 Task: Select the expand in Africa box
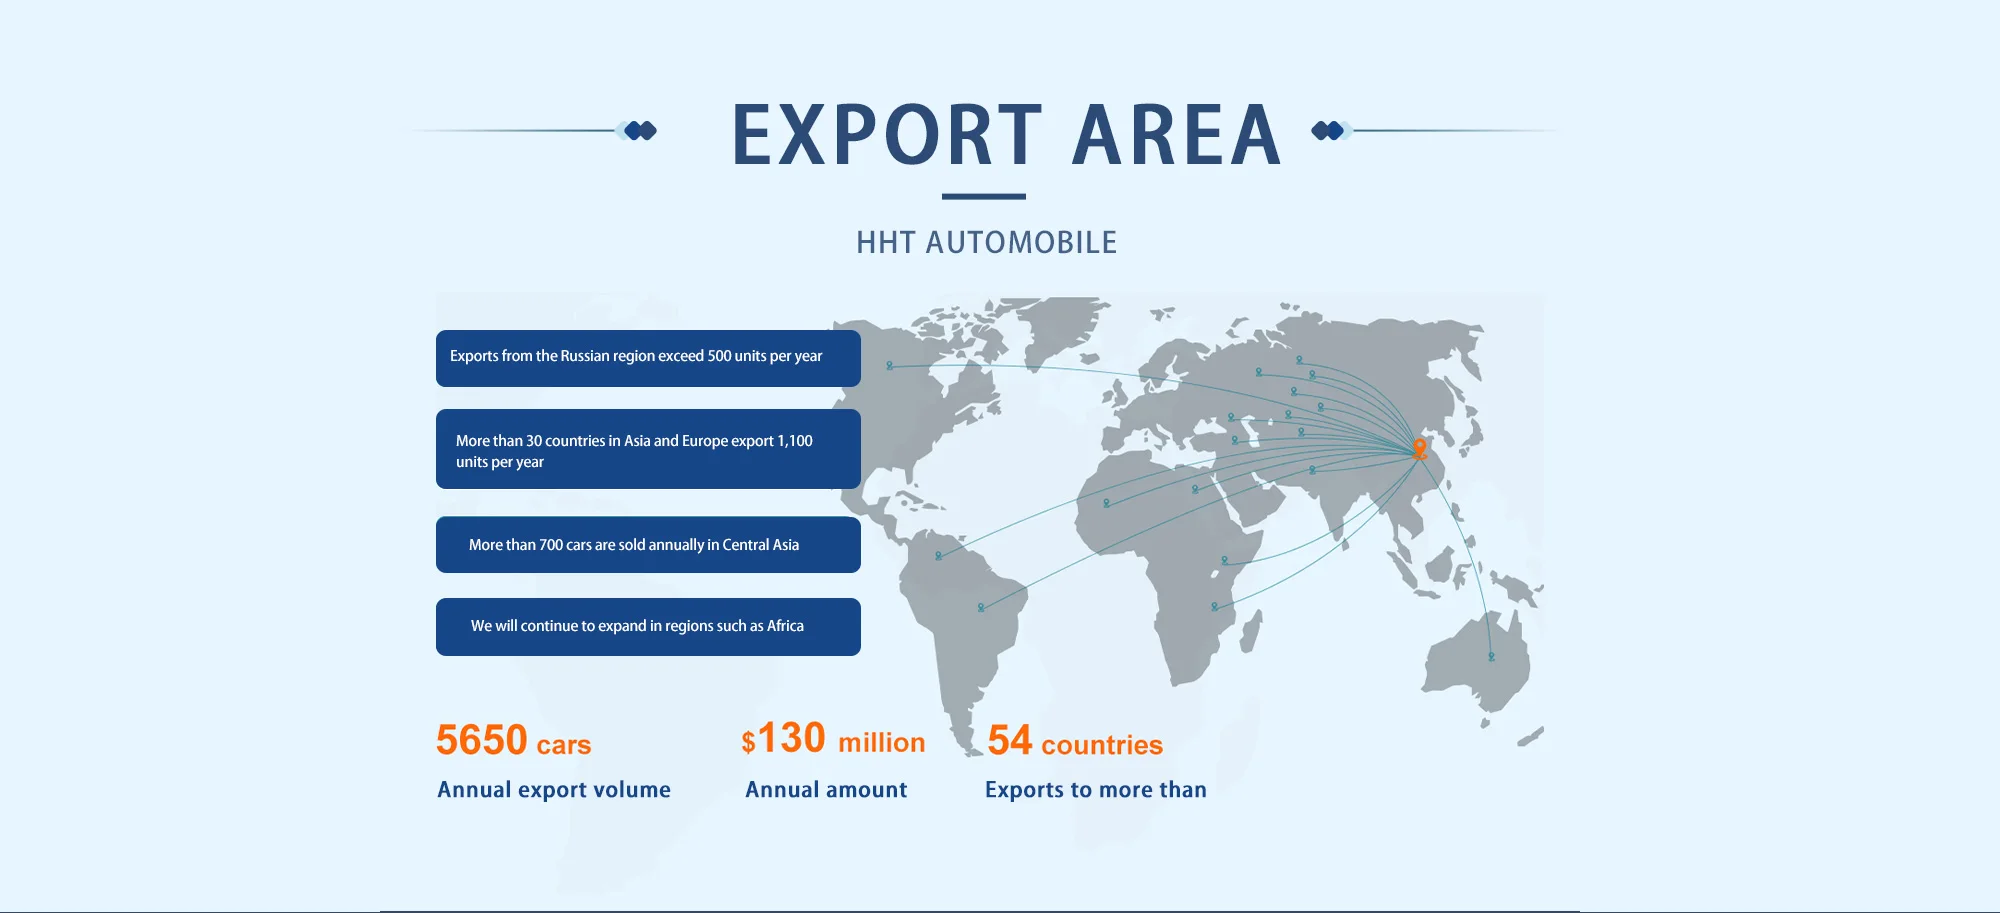(648, 627)
